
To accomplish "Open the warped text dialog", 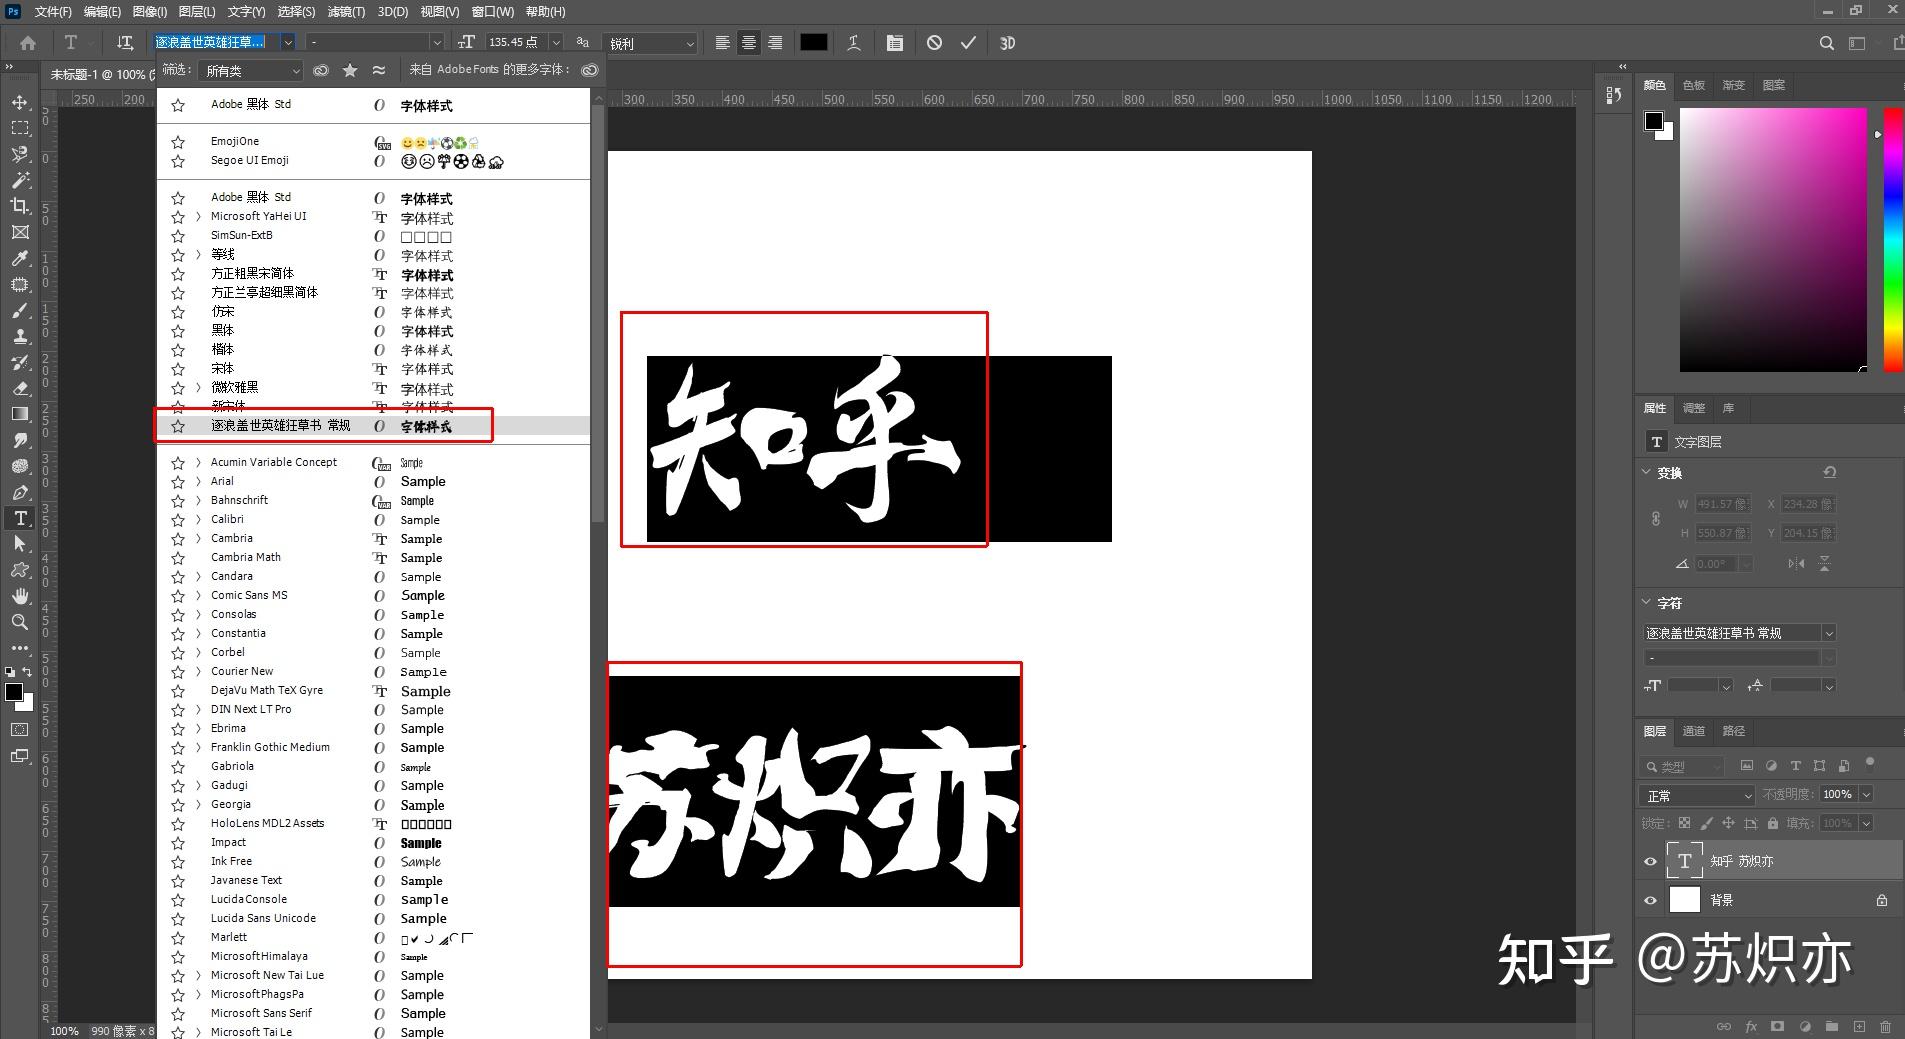I will pyautogui.click(x=853, y=43).
